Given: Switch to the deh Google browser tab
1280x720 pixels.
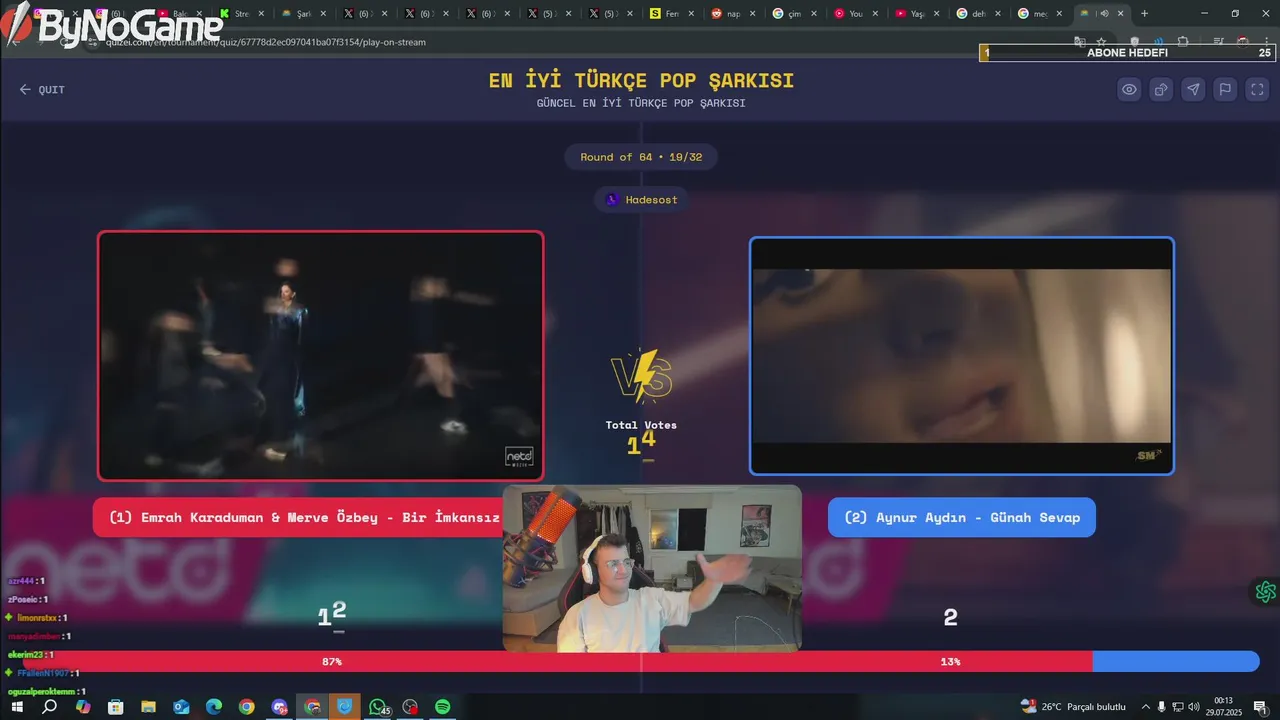Looking at the screenshot, I should pyautogui.click(x=979, y=14).
